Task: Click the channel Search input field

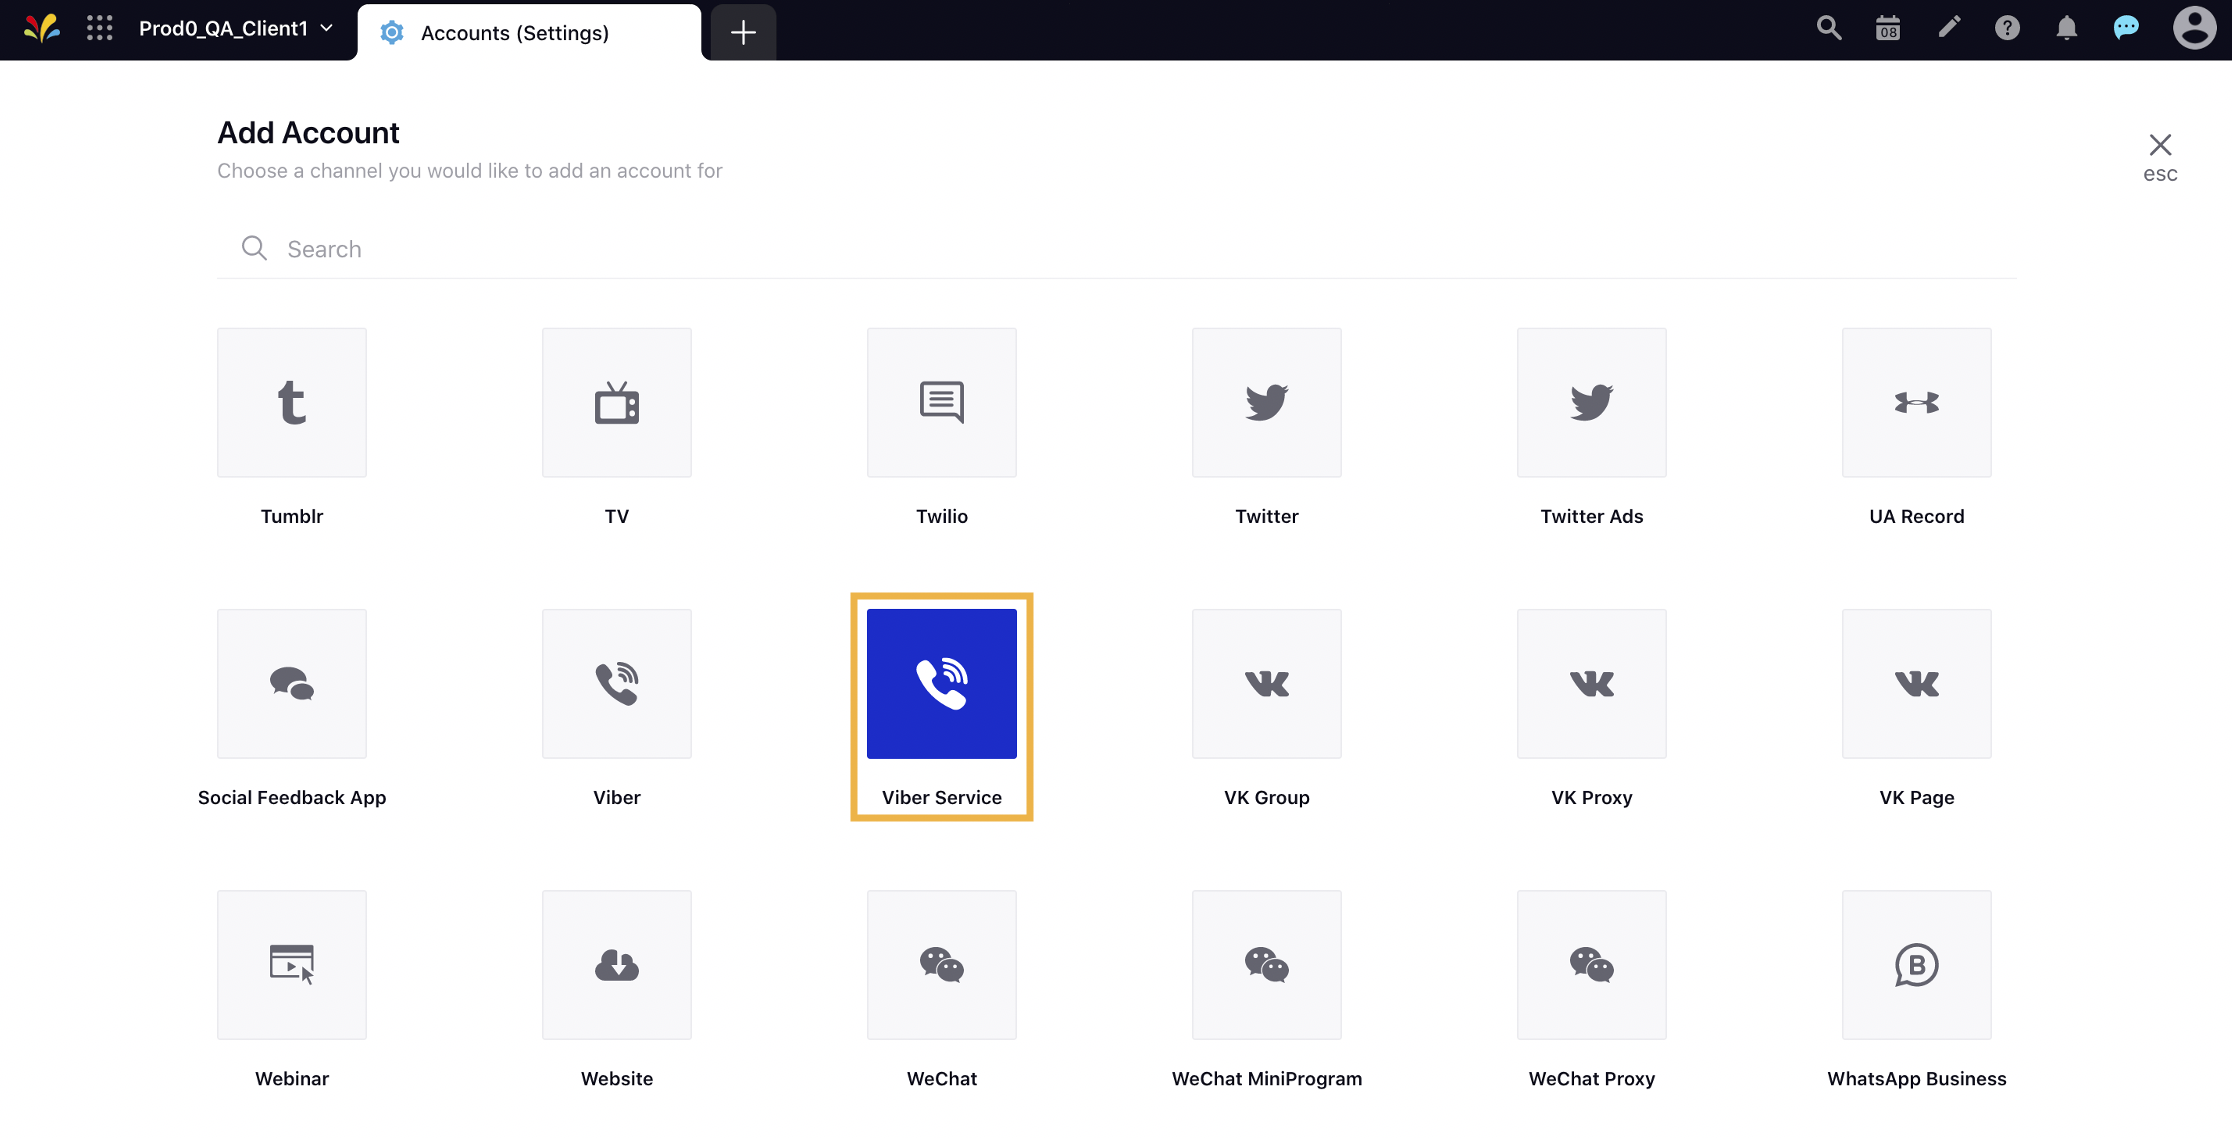Action: [1117, 249]
